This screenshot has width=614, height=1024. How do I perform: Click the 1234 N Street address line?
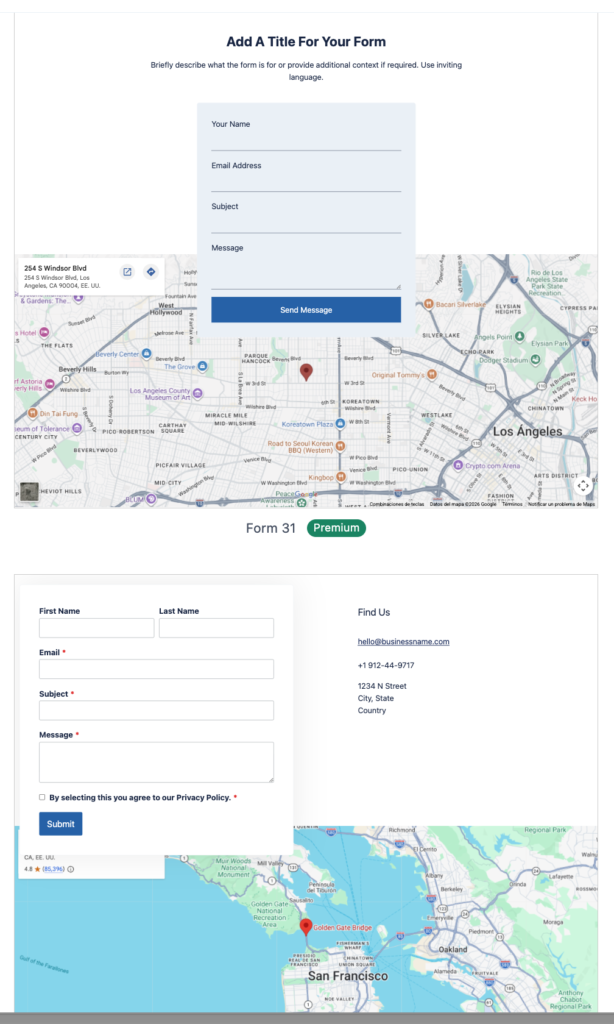382,686
